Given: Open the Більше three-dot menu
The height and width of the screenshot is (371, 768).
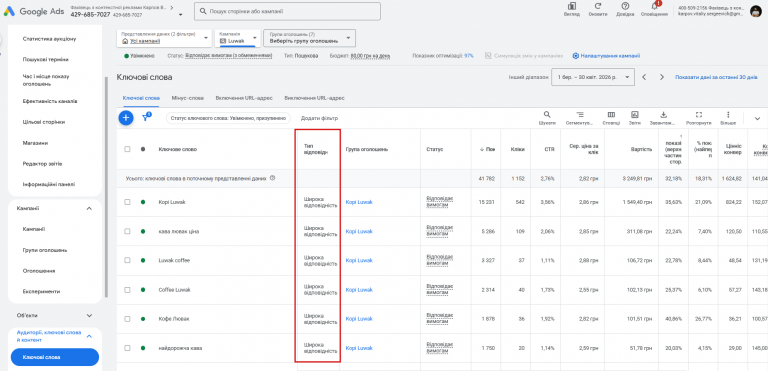Looking at the screenshot, I should click(x=728, y=115).
